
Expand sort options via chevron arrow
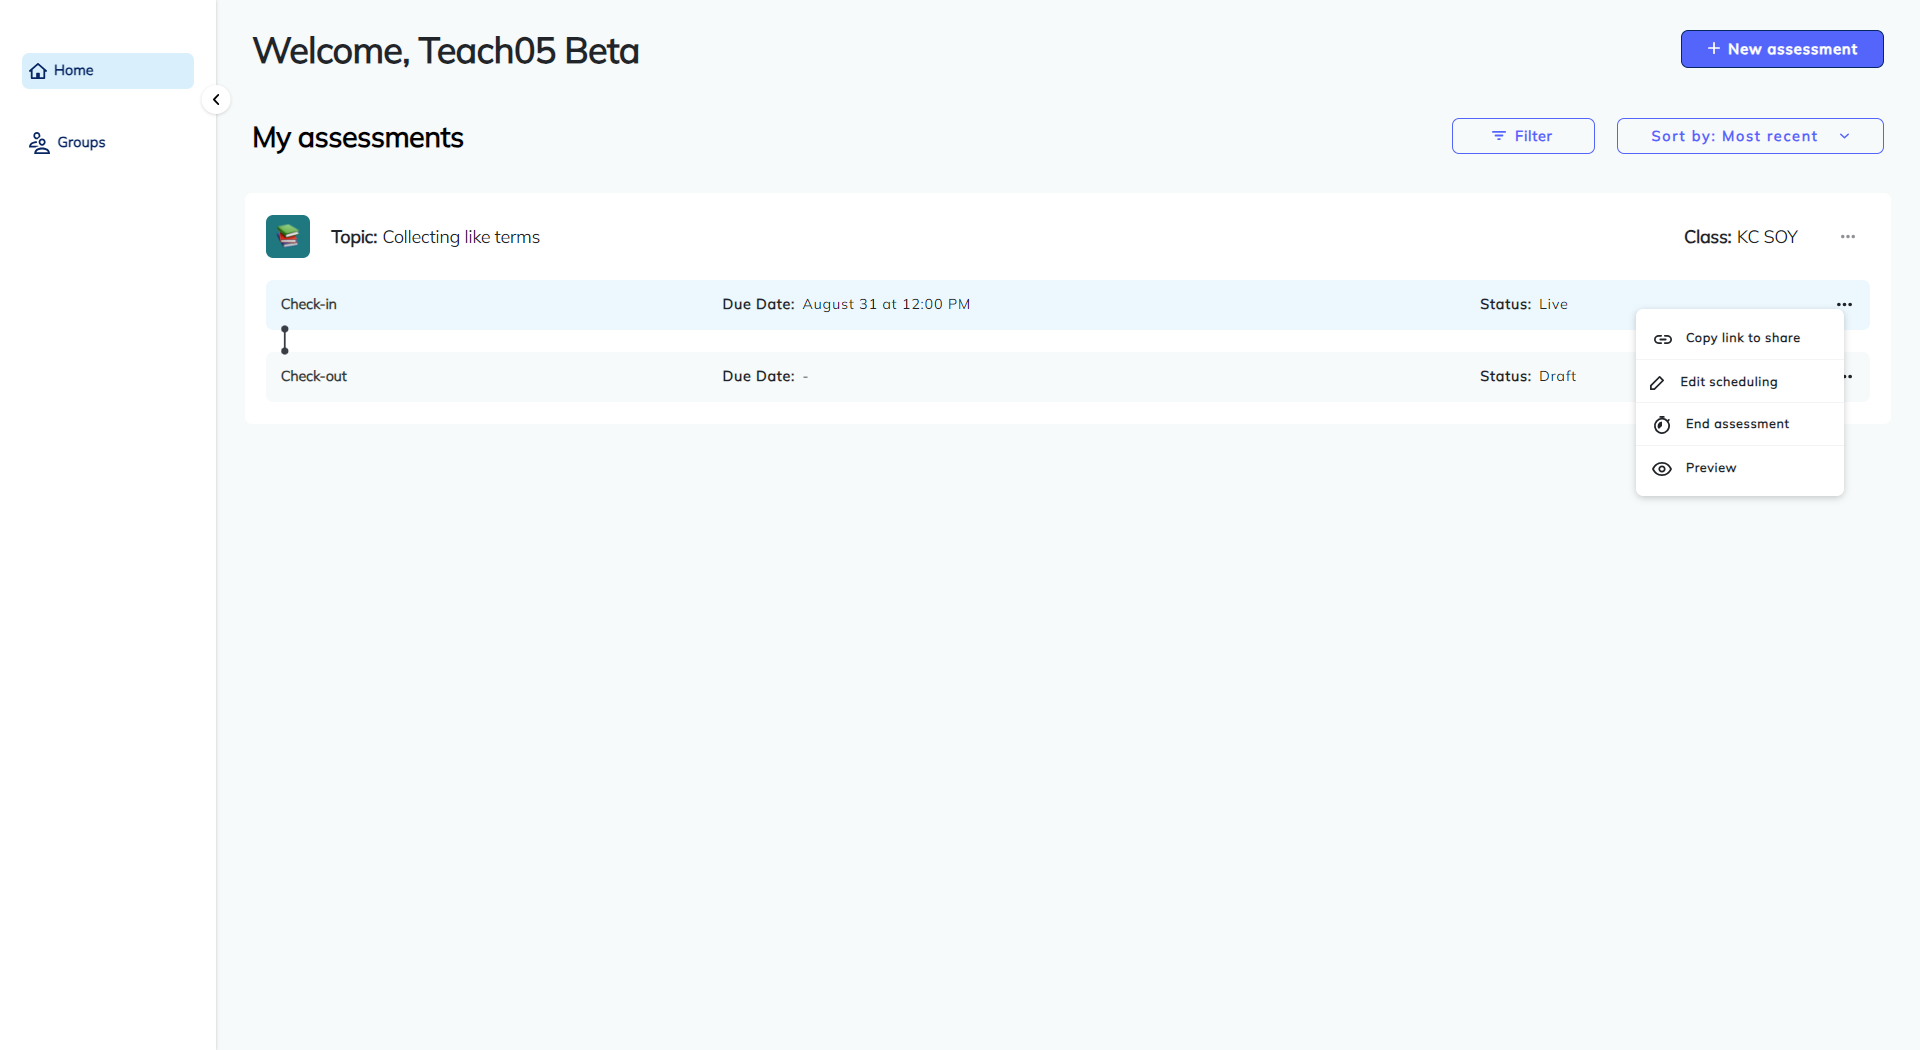point(1845,136)
